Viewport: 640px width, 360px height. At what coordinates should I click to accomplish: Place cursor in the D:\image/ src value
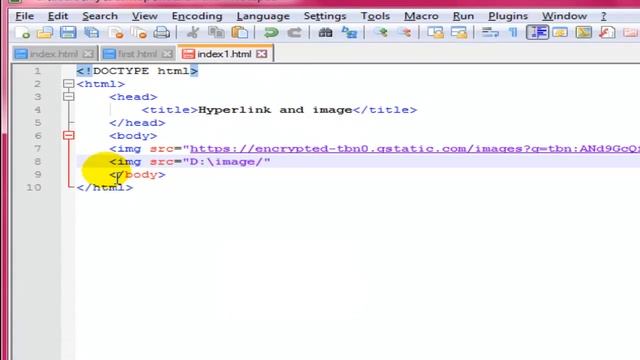tap(226, 162)
